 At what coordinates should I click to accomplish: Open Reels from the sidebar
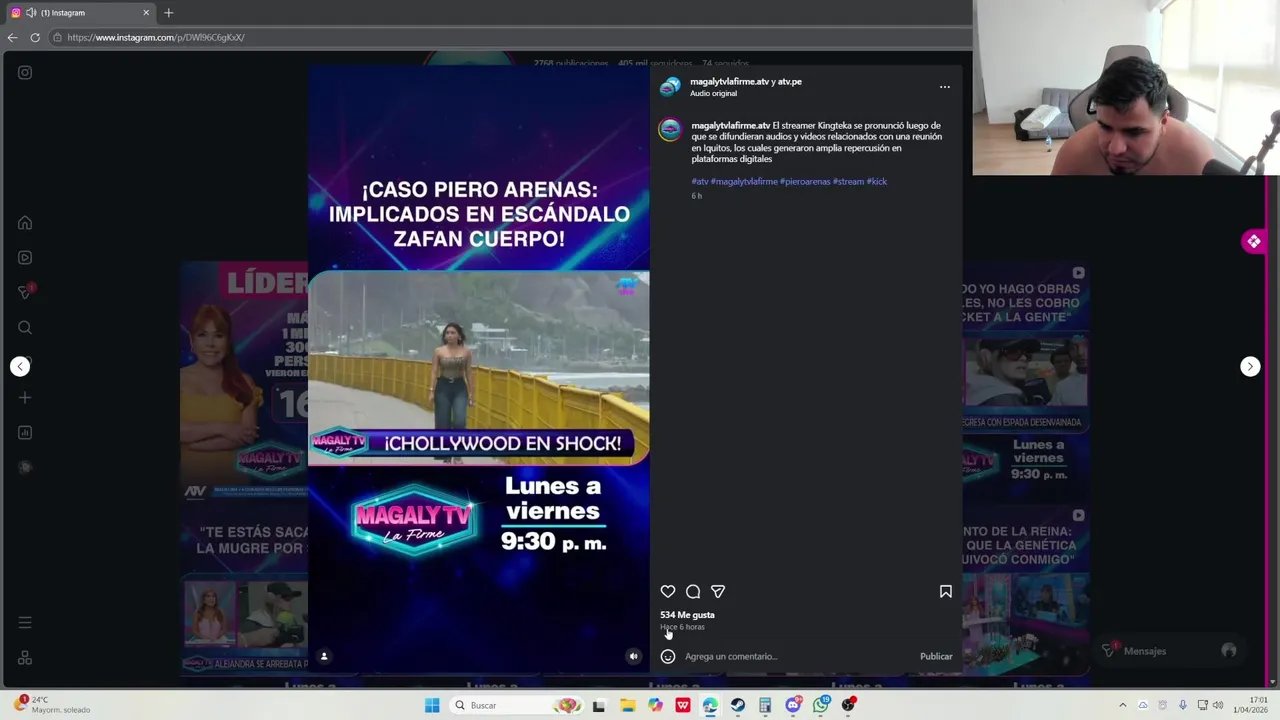25,257
